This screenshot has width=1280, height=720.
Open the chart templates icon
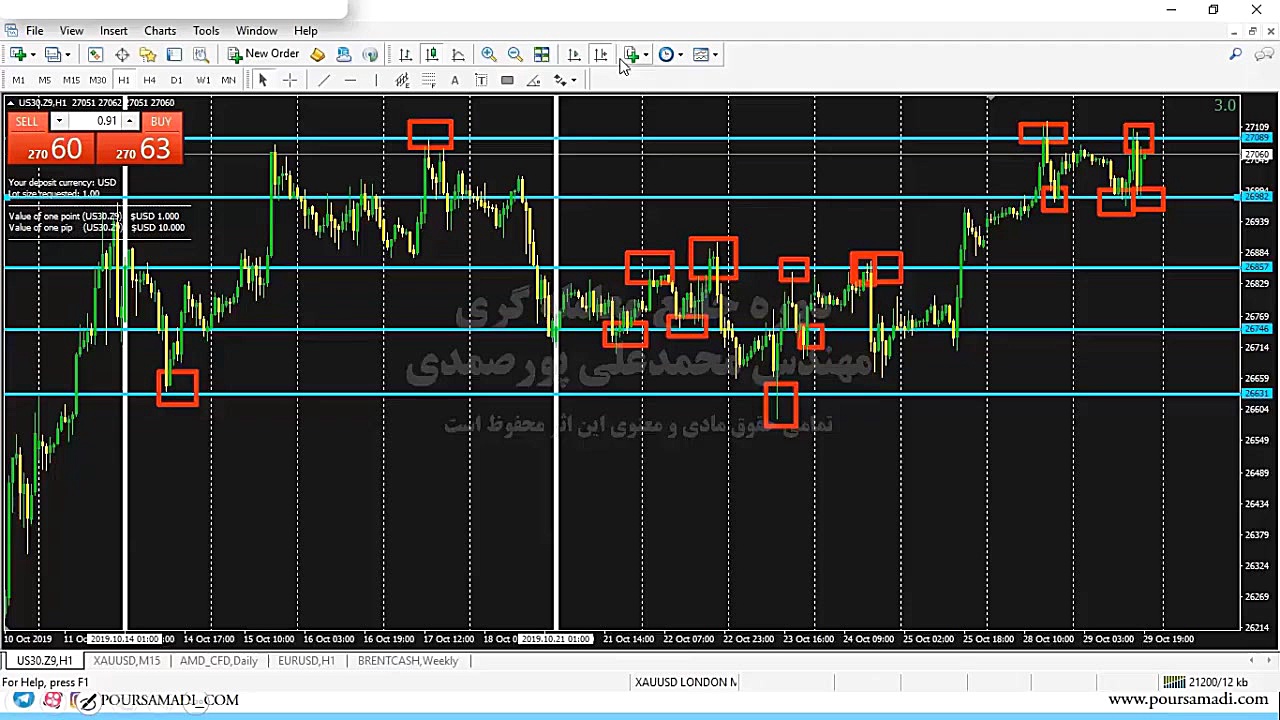[700, 54]
